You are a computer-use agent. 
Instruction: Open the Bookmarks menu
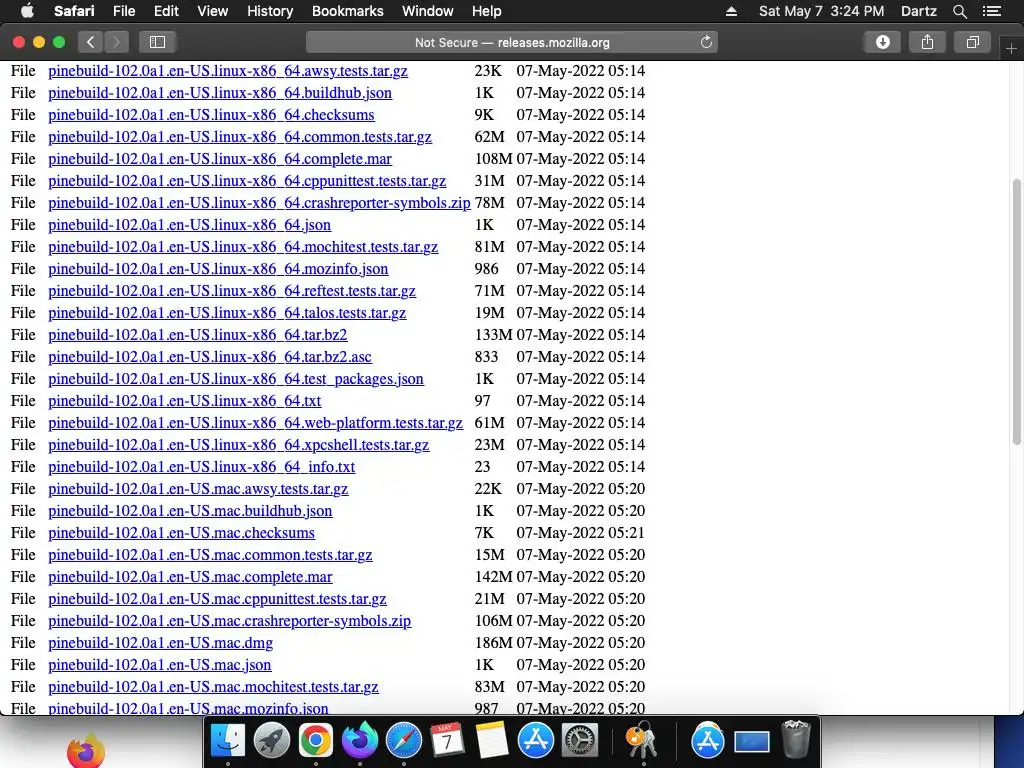pyautogui.click(x=347, y=11)
